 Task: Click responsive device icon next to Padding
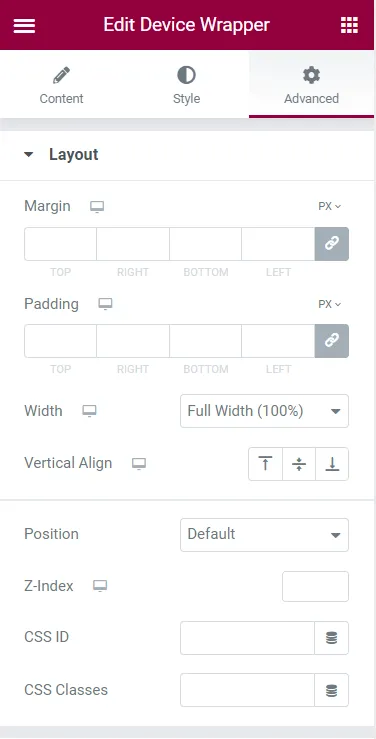(x=105, y=304)
